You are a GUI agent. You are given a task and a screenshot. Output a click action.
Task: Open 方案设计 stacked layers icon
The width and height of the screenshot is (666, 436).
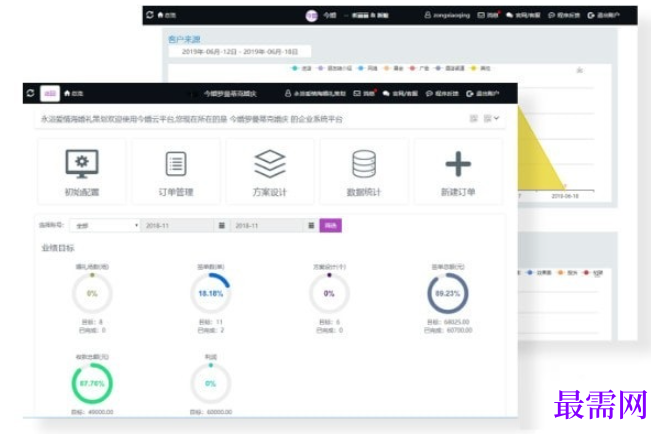(270, 164)
